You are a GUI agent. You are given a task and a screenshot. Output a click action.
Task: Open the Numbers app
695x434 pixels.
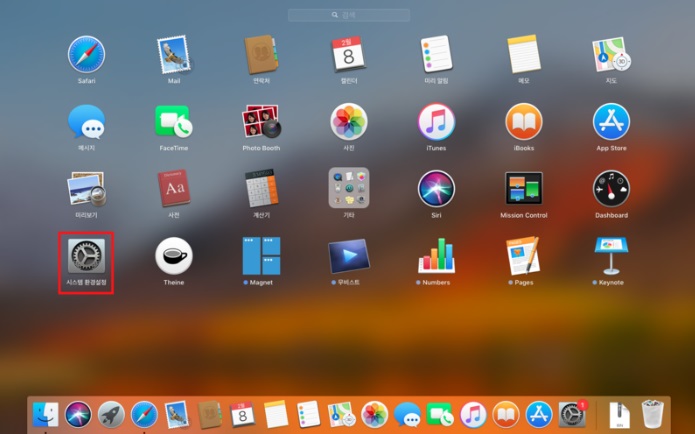pos(436,256)
